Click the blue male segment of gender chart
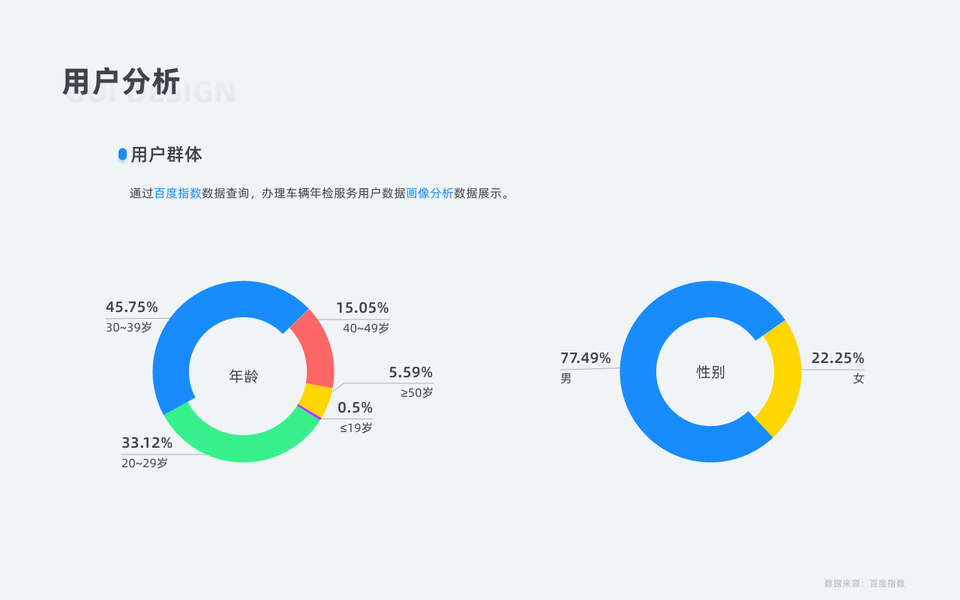This screenshot has height=600, width=960. point(650,400)
